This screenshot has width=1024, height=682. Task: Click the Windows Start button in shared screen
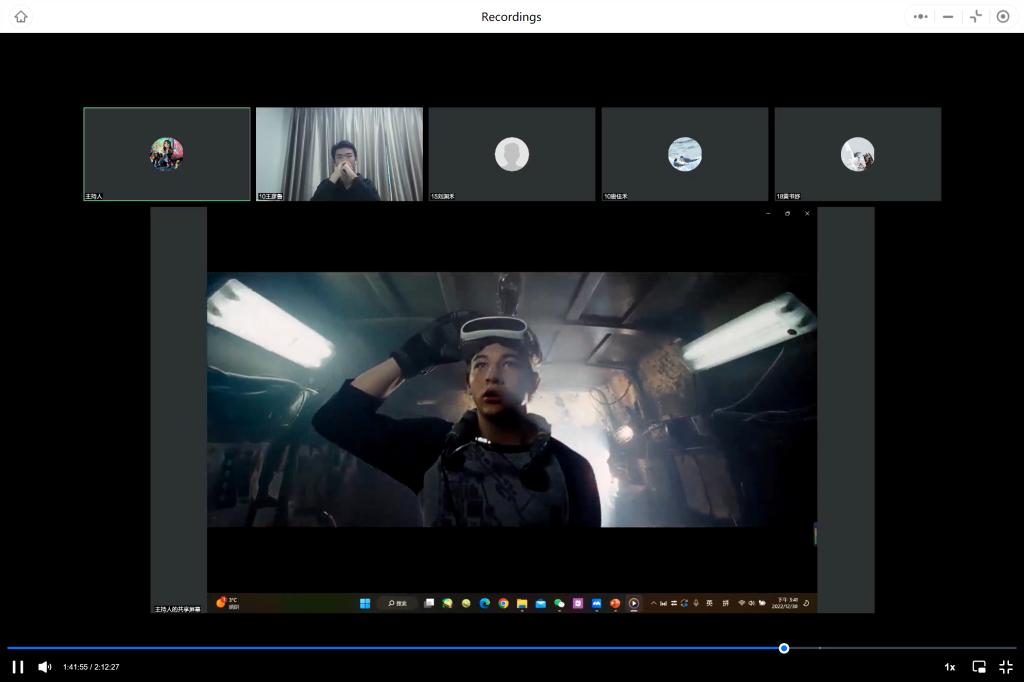365,603
